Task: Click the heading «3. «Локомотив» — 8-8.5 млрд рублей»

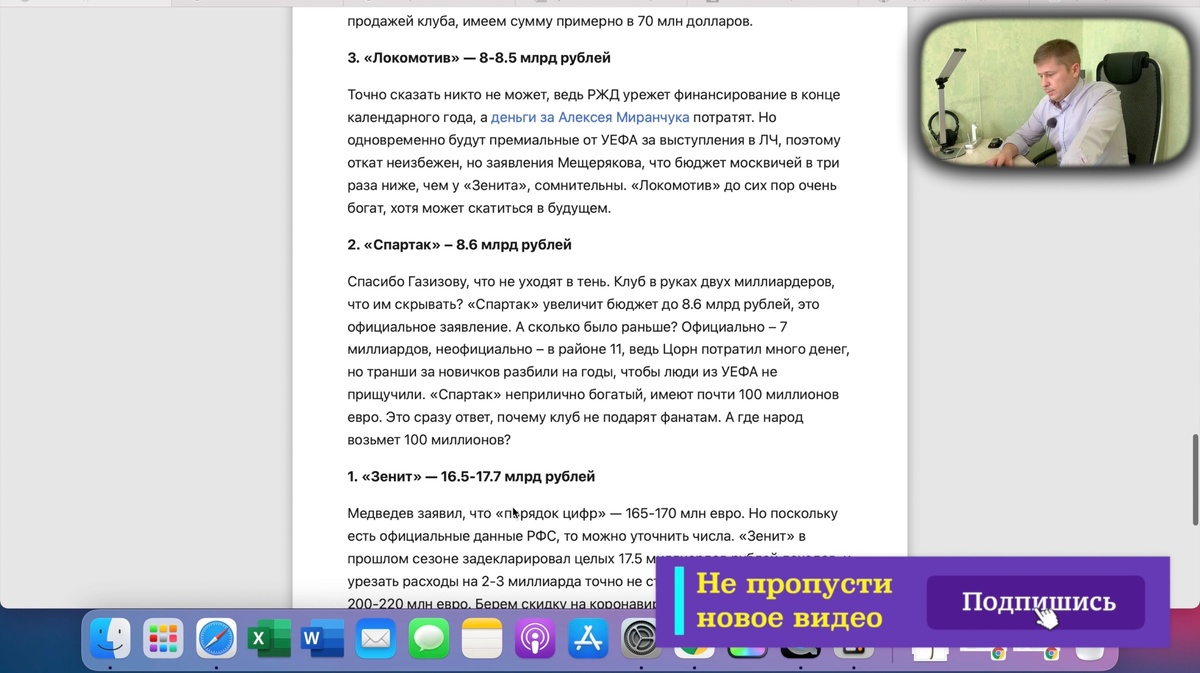Action: tap(479, 57)
